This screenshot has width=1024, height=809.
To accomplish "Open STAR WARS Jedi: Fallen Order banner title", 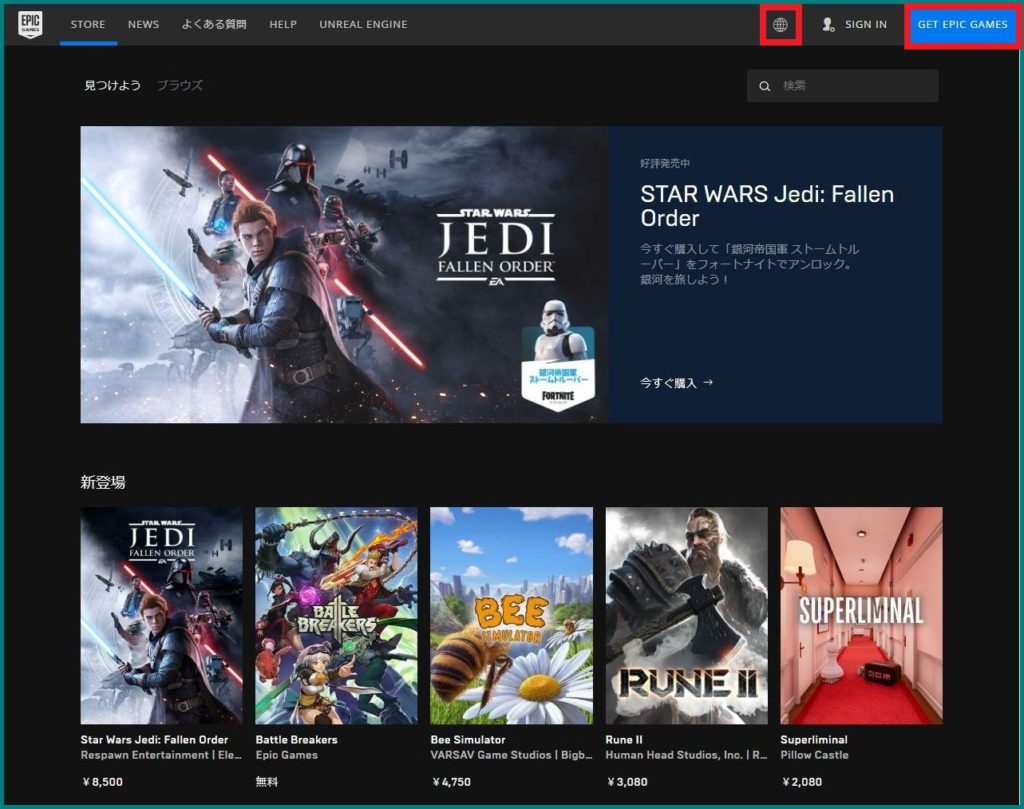I will click(767, 206).
